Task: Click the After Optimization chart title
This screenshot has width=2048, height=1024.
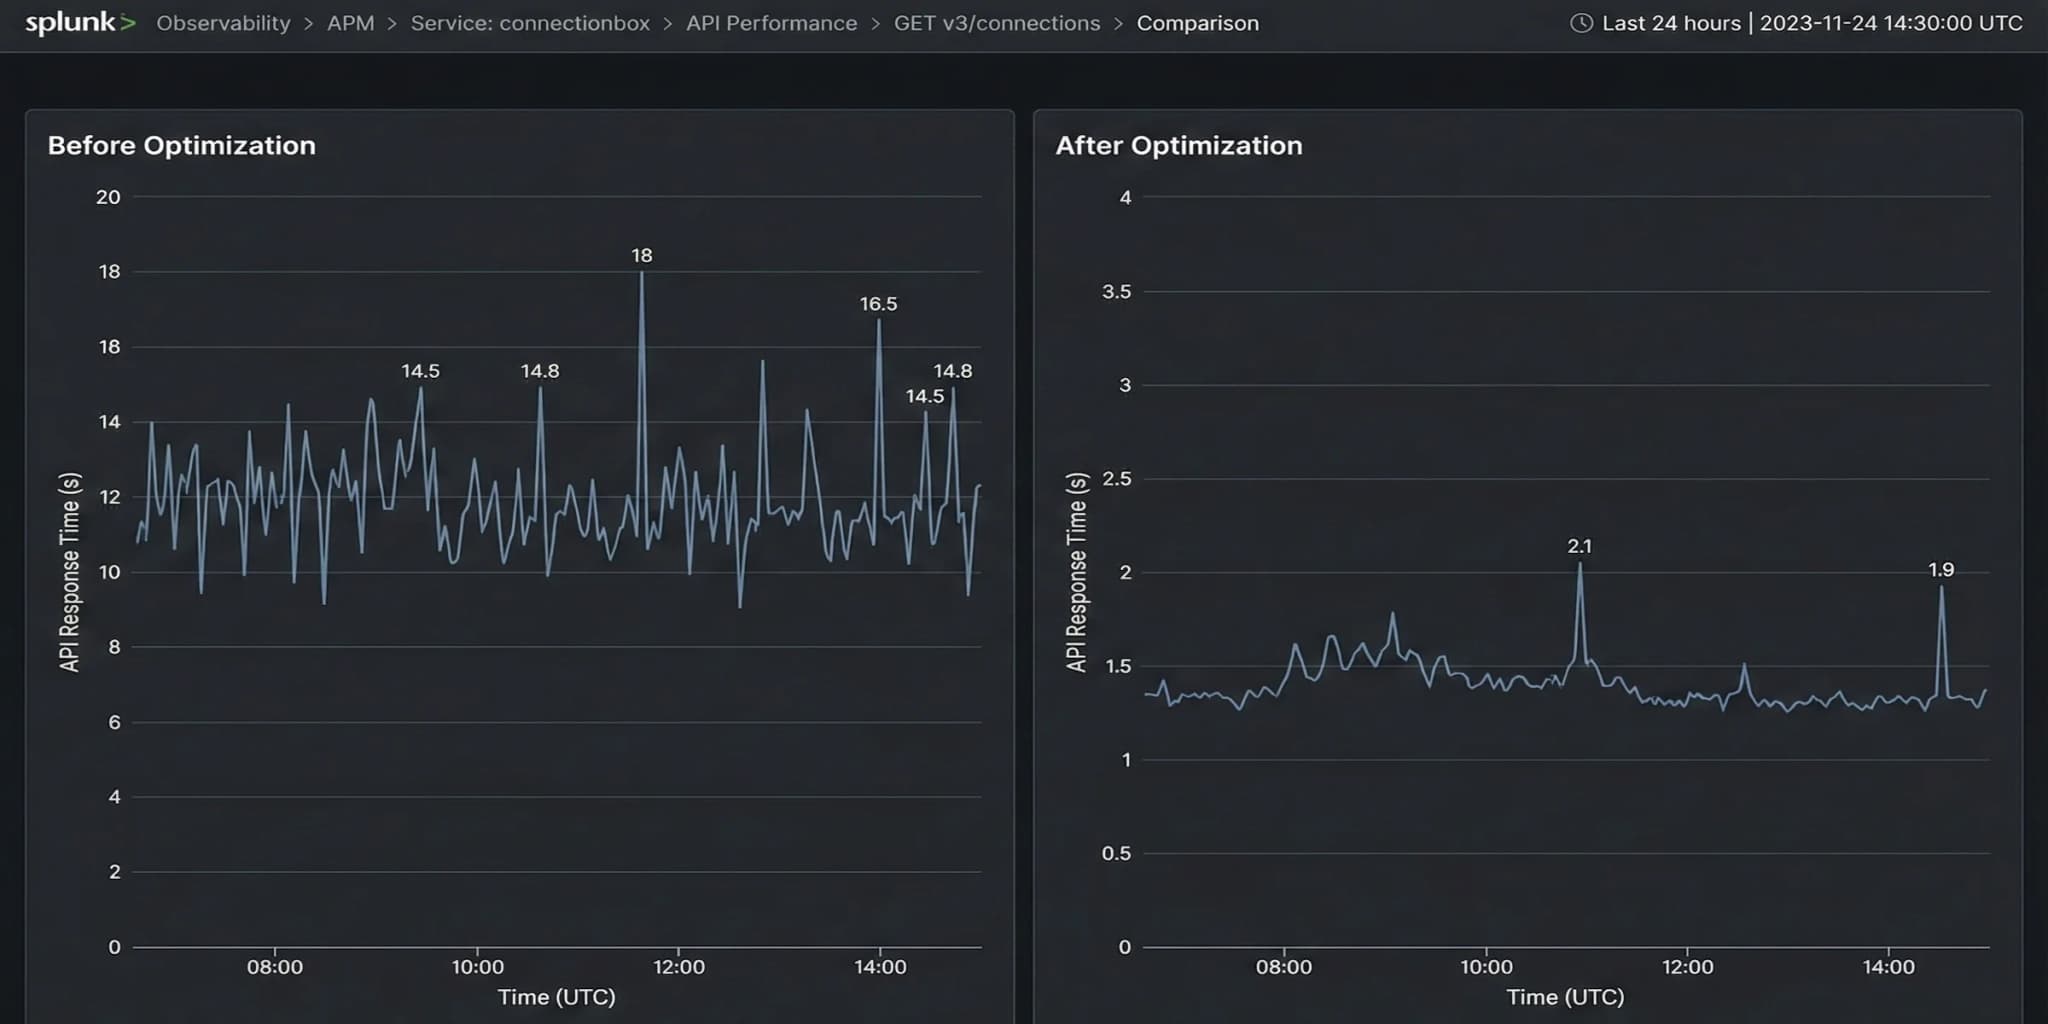Action: (x=1178, y=146)
